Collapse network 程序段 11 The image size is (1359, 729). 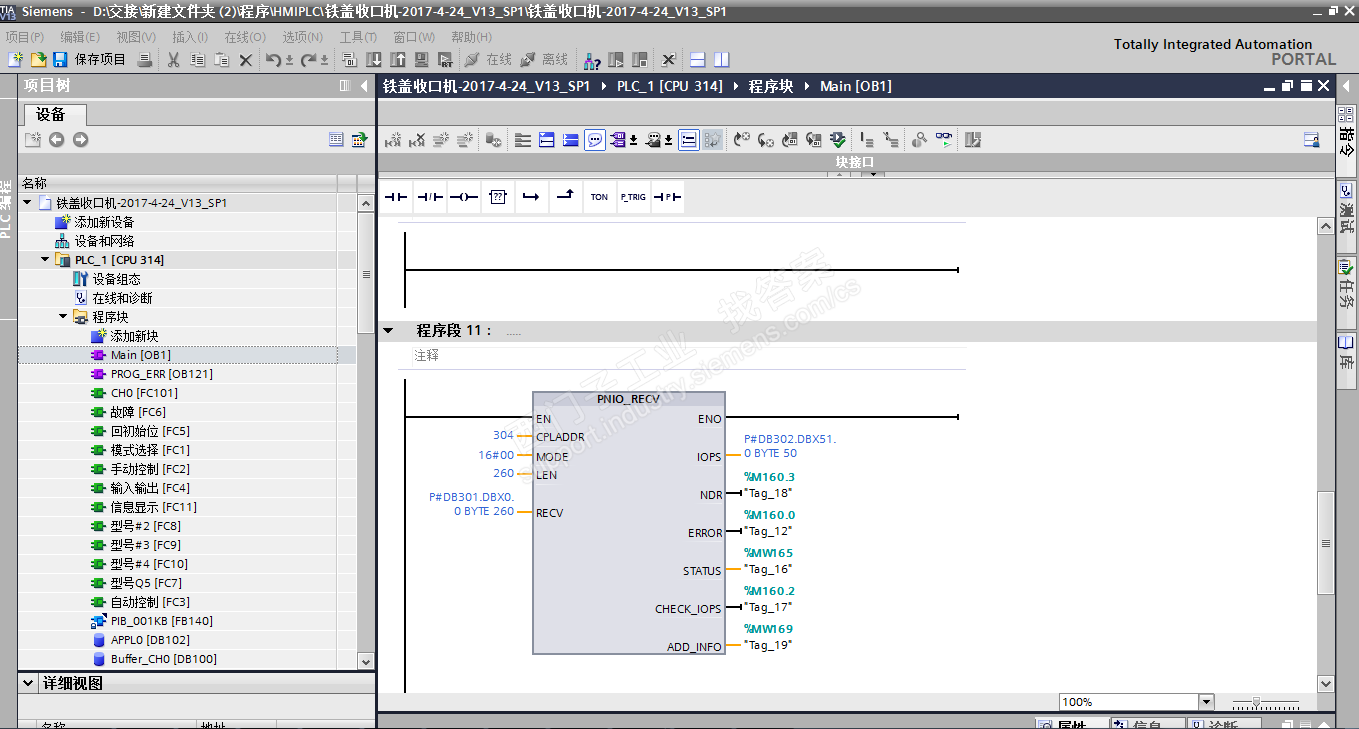[x=388, y=330]
